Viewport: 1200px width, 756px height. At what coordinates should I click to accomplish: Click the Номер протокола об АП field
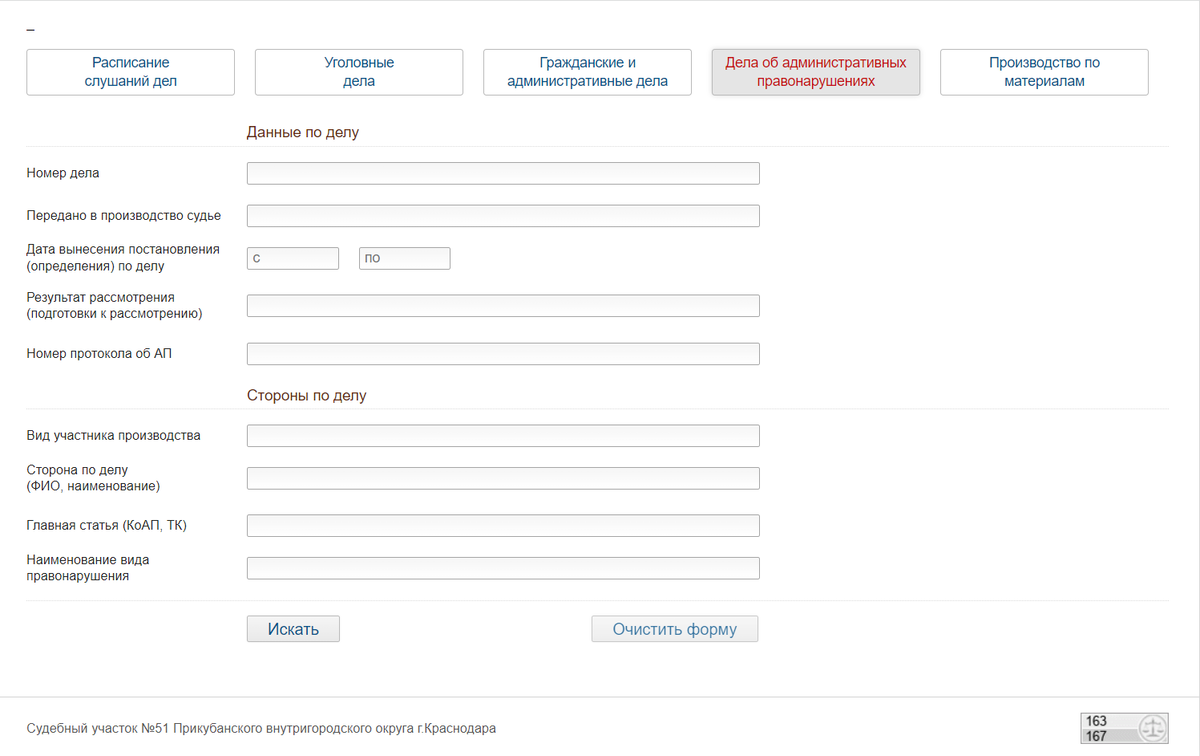pos(503,354)
